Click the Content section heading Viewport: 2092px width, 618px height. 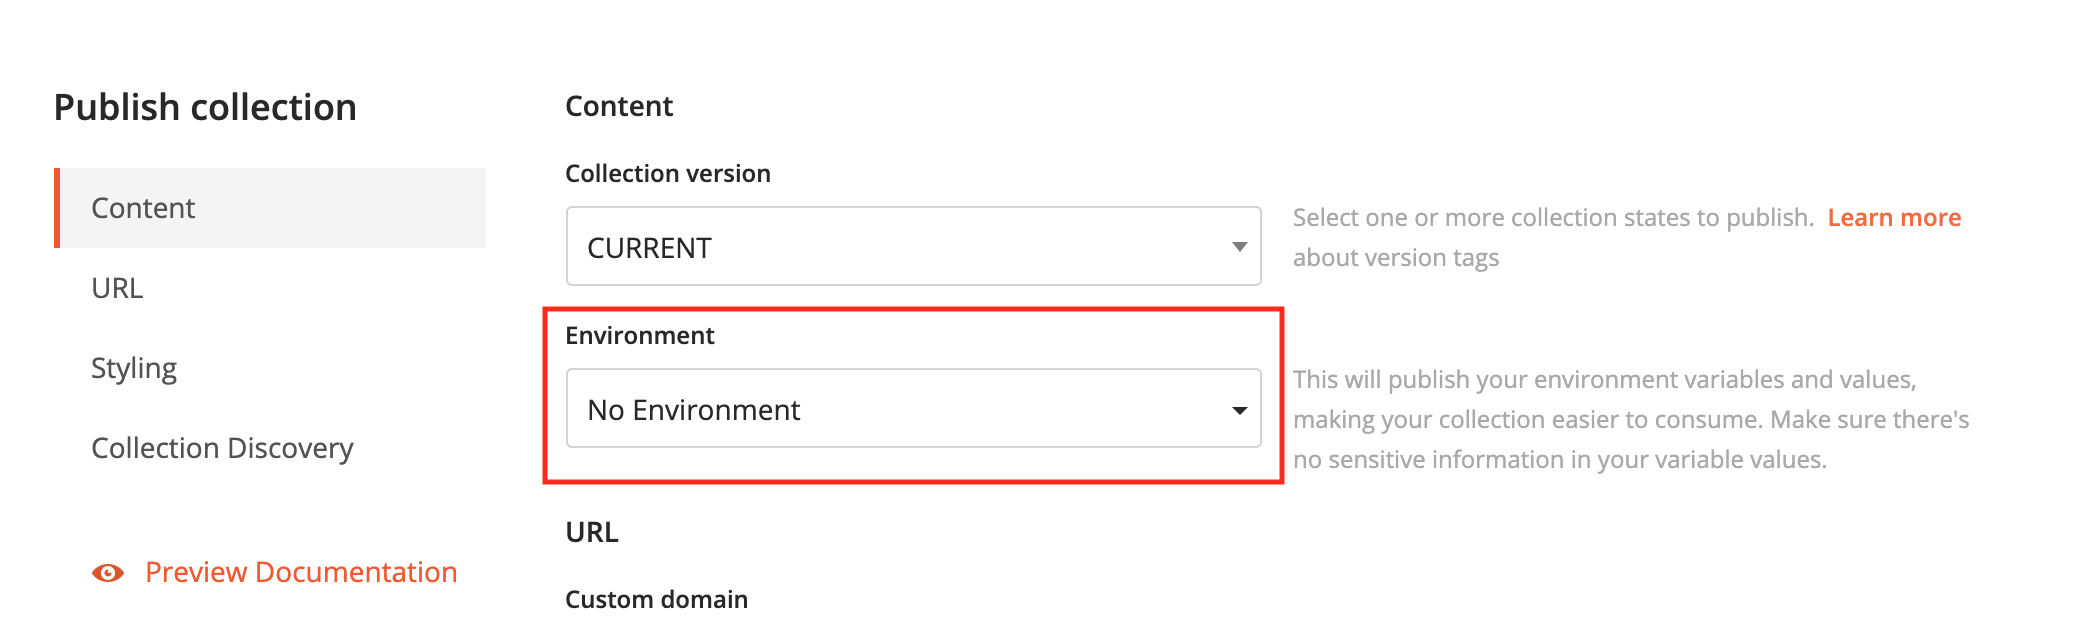click(x=619, y=106)
